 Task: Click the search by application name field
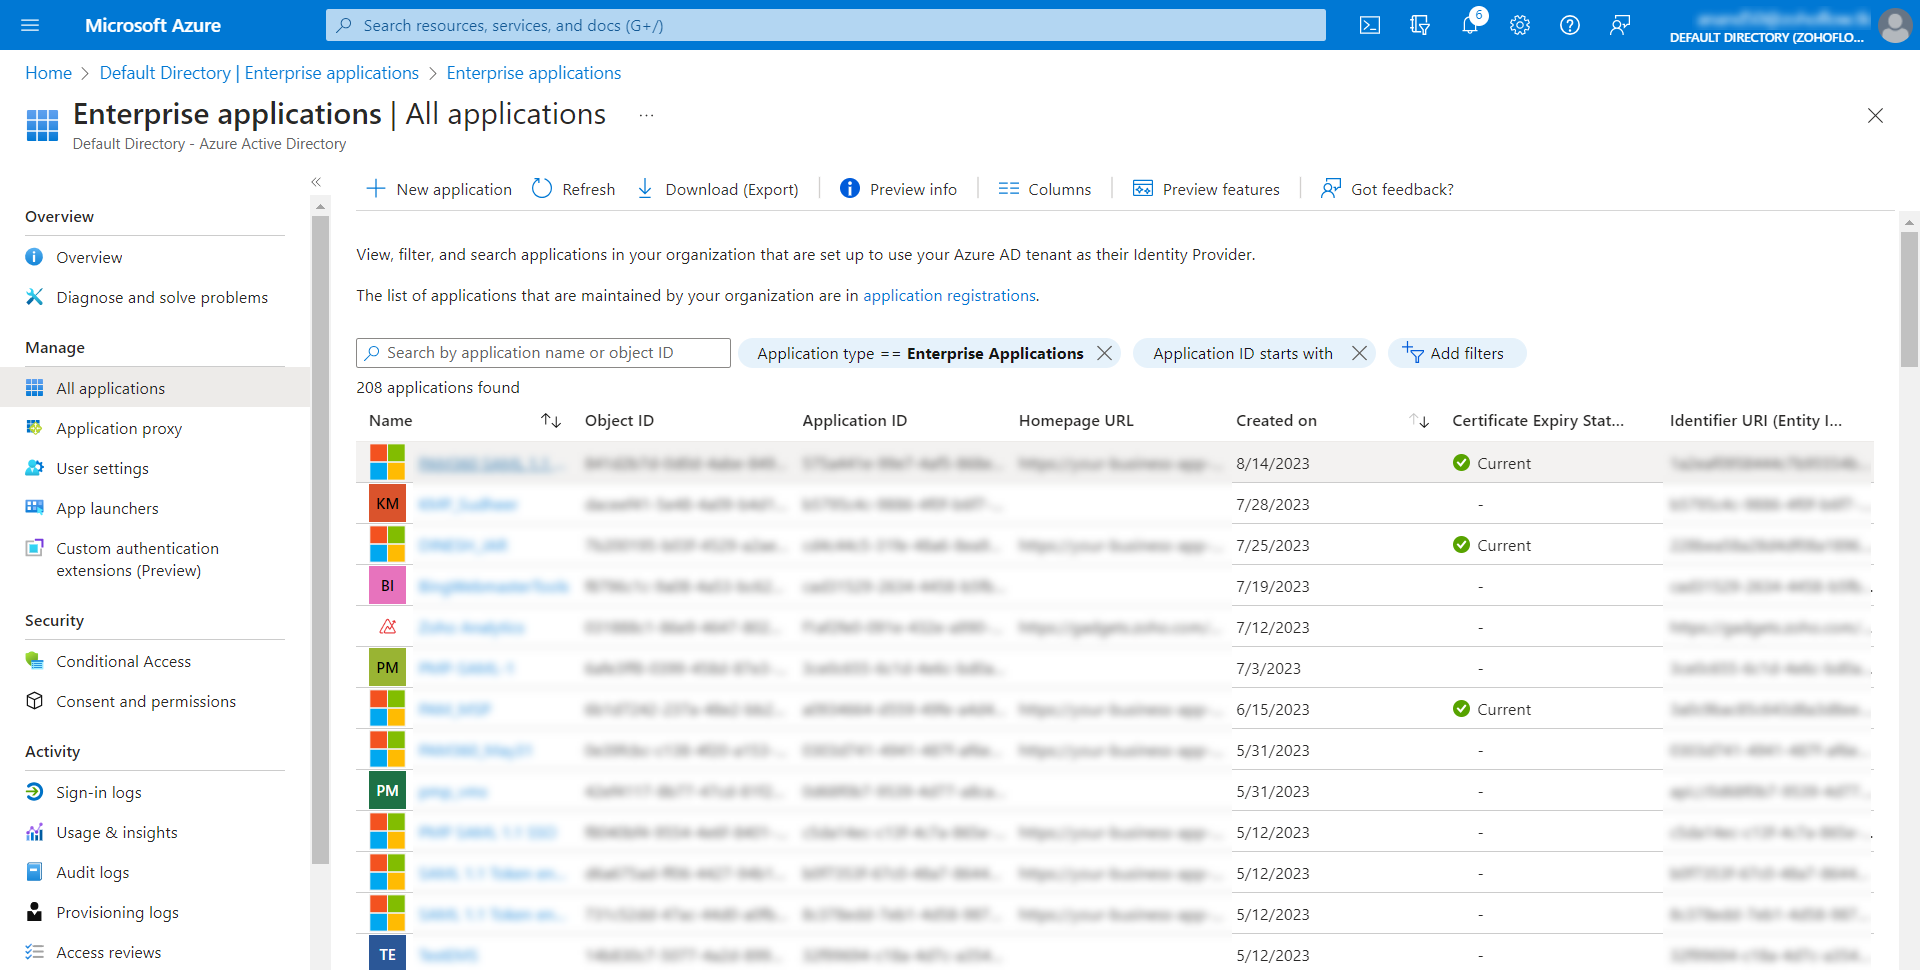[543, 353]
